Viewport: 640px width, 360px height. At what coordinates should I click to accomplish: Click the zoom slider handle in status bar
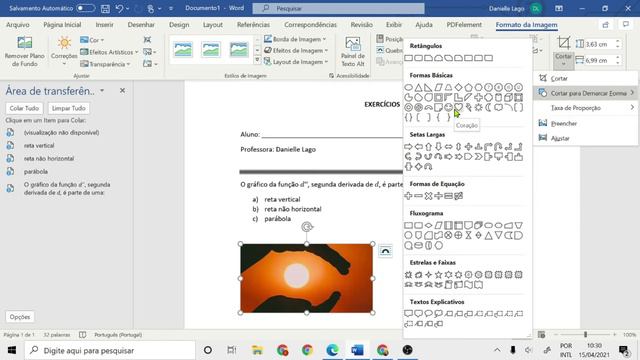[585, 335]
